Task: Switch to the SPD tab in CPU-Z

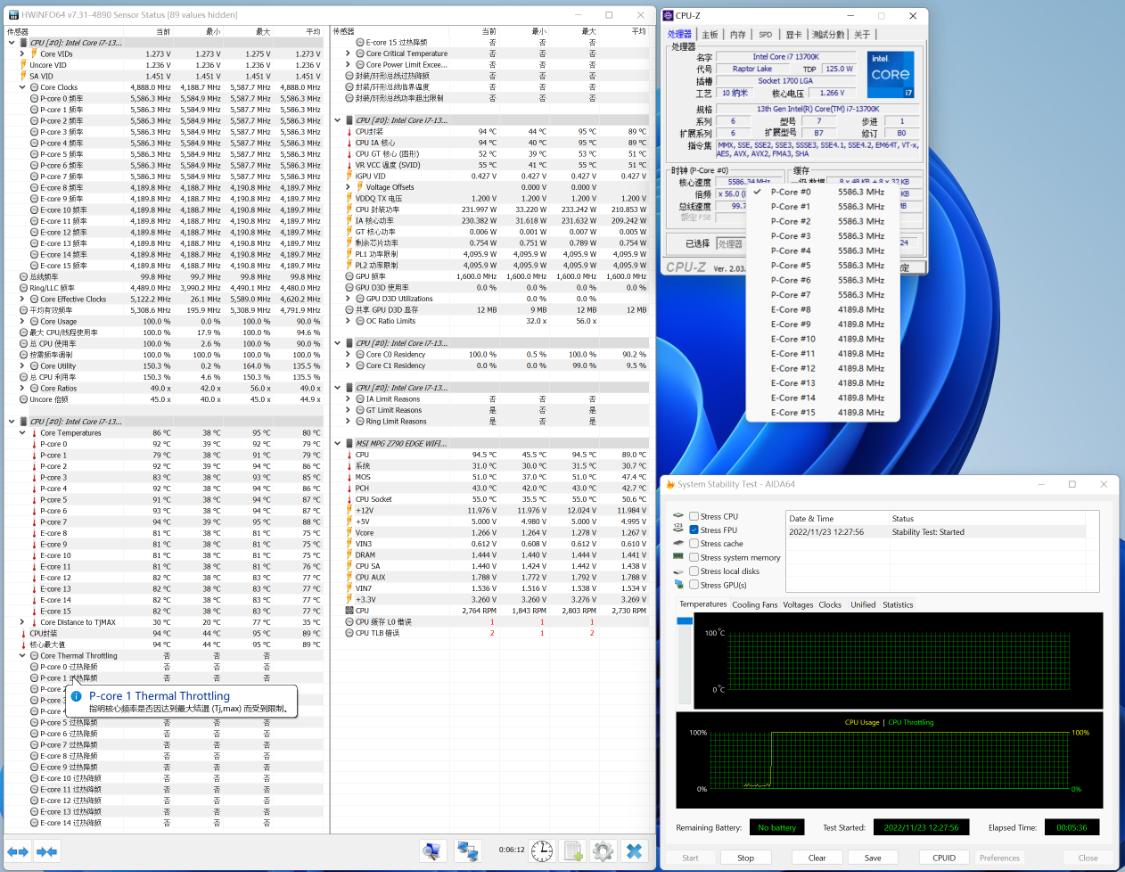Action: point(764,33)
